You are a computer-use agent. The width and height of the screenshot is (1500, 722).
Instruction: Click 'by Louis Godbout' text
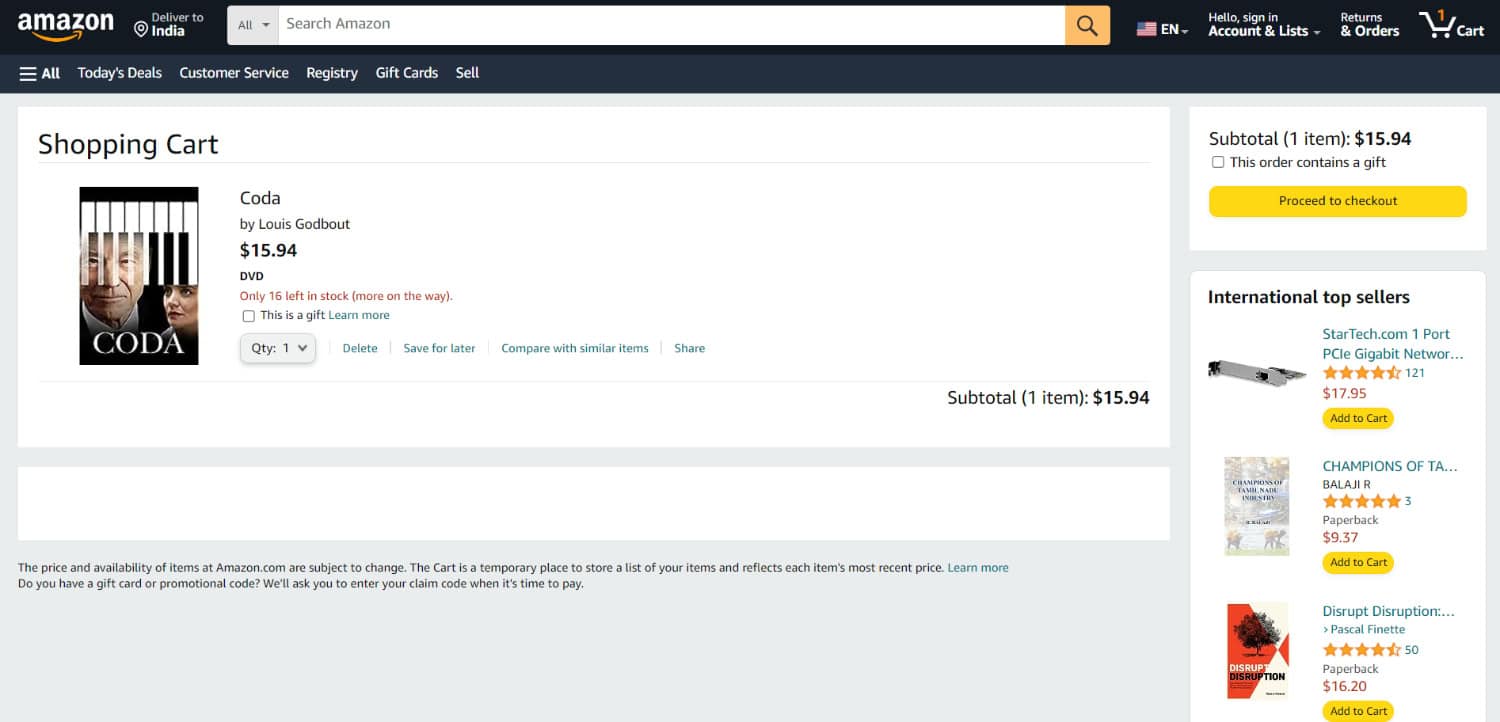tap(295, 224)
